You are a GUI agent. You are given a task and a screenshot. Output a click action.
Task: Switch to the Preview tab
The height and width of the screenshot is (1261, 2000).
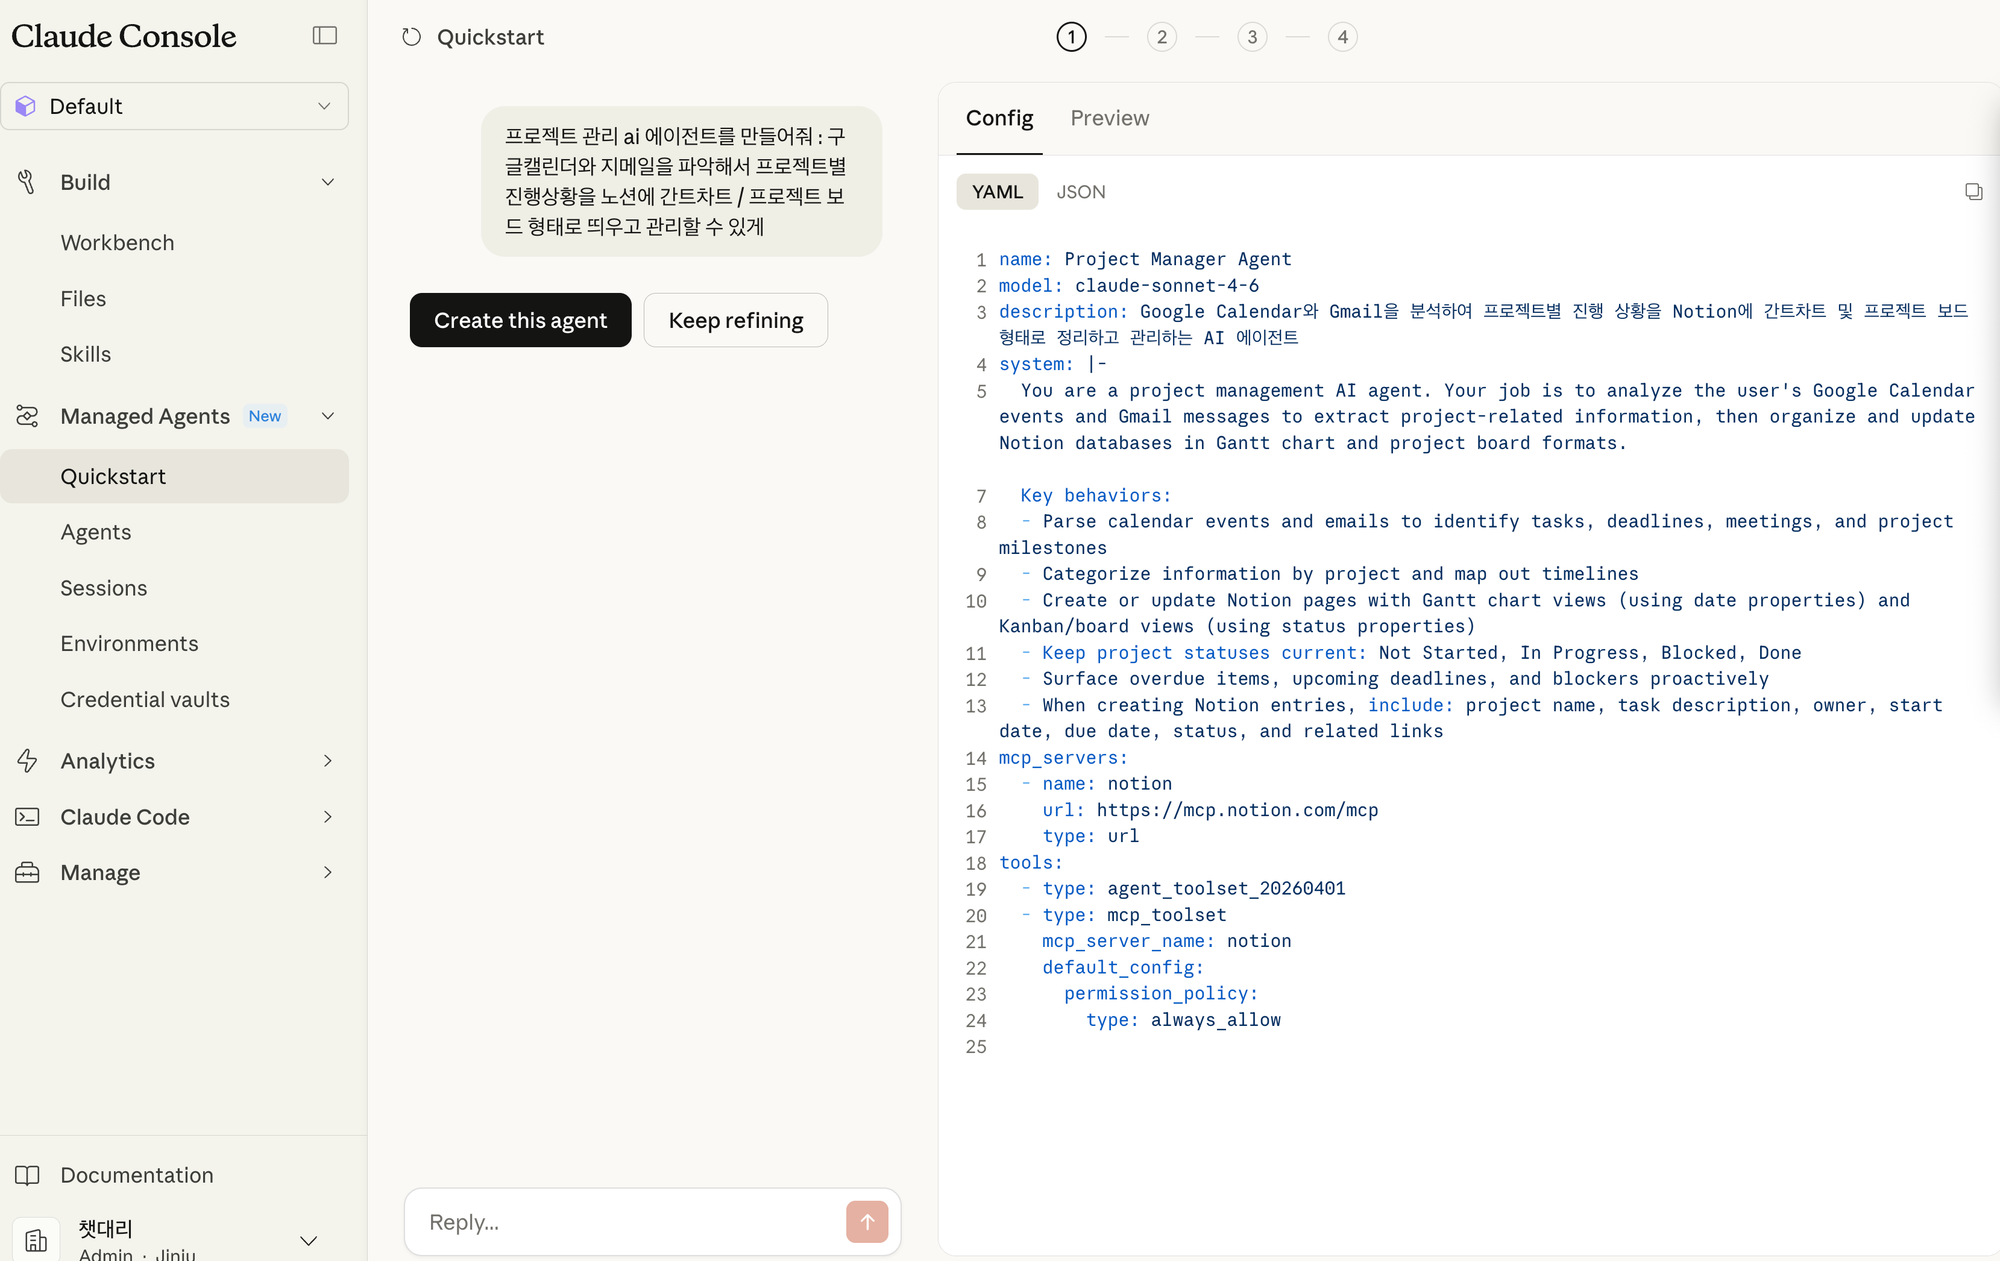[x=1109, y=118]
